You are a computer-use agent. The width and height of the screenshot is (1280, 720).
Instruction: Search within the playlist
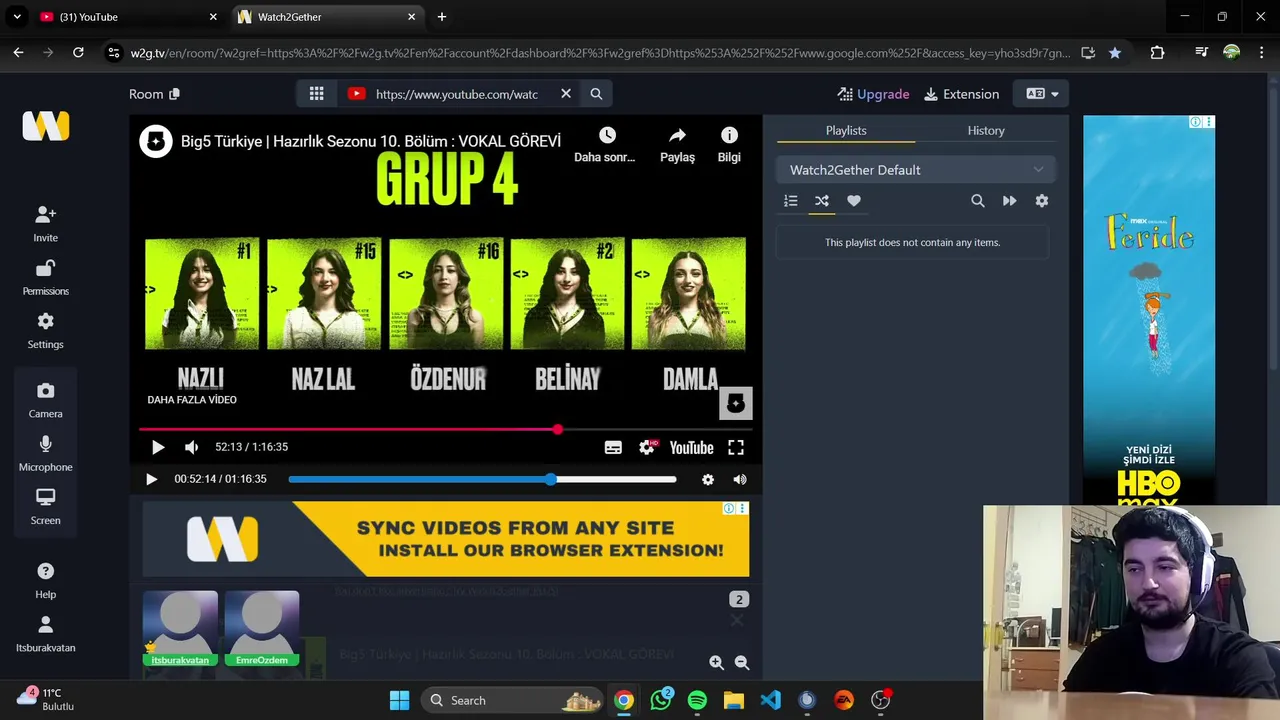(978, 201)
